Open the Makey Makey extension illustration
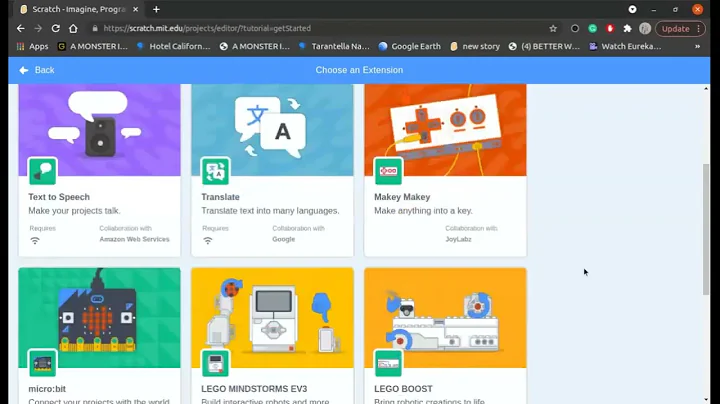This screenshot has height=404, width=720. pos(445,130)
